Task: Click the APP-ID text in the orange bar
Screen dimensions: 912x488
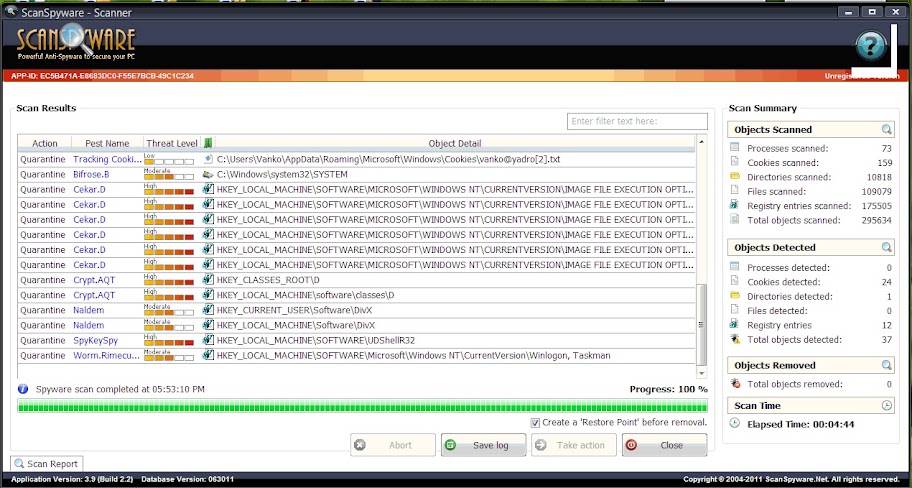Action: click(102, 76)
